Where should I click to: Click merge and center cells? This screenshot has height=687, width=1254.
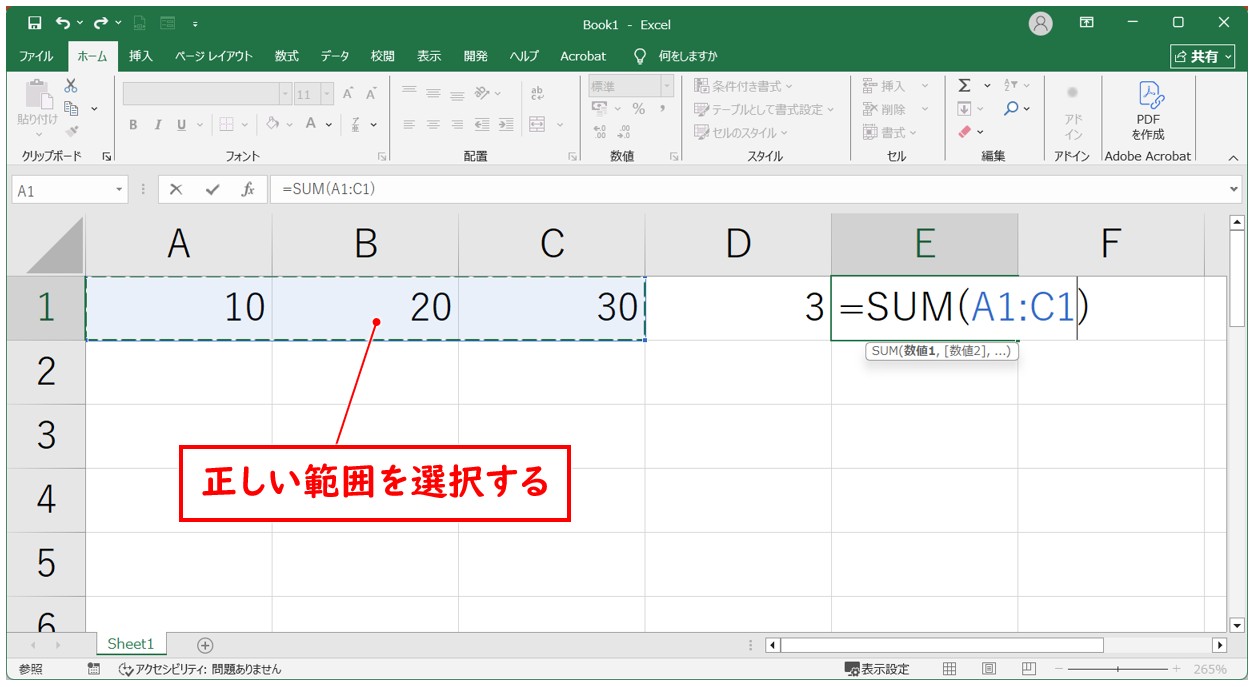point(537,125)
